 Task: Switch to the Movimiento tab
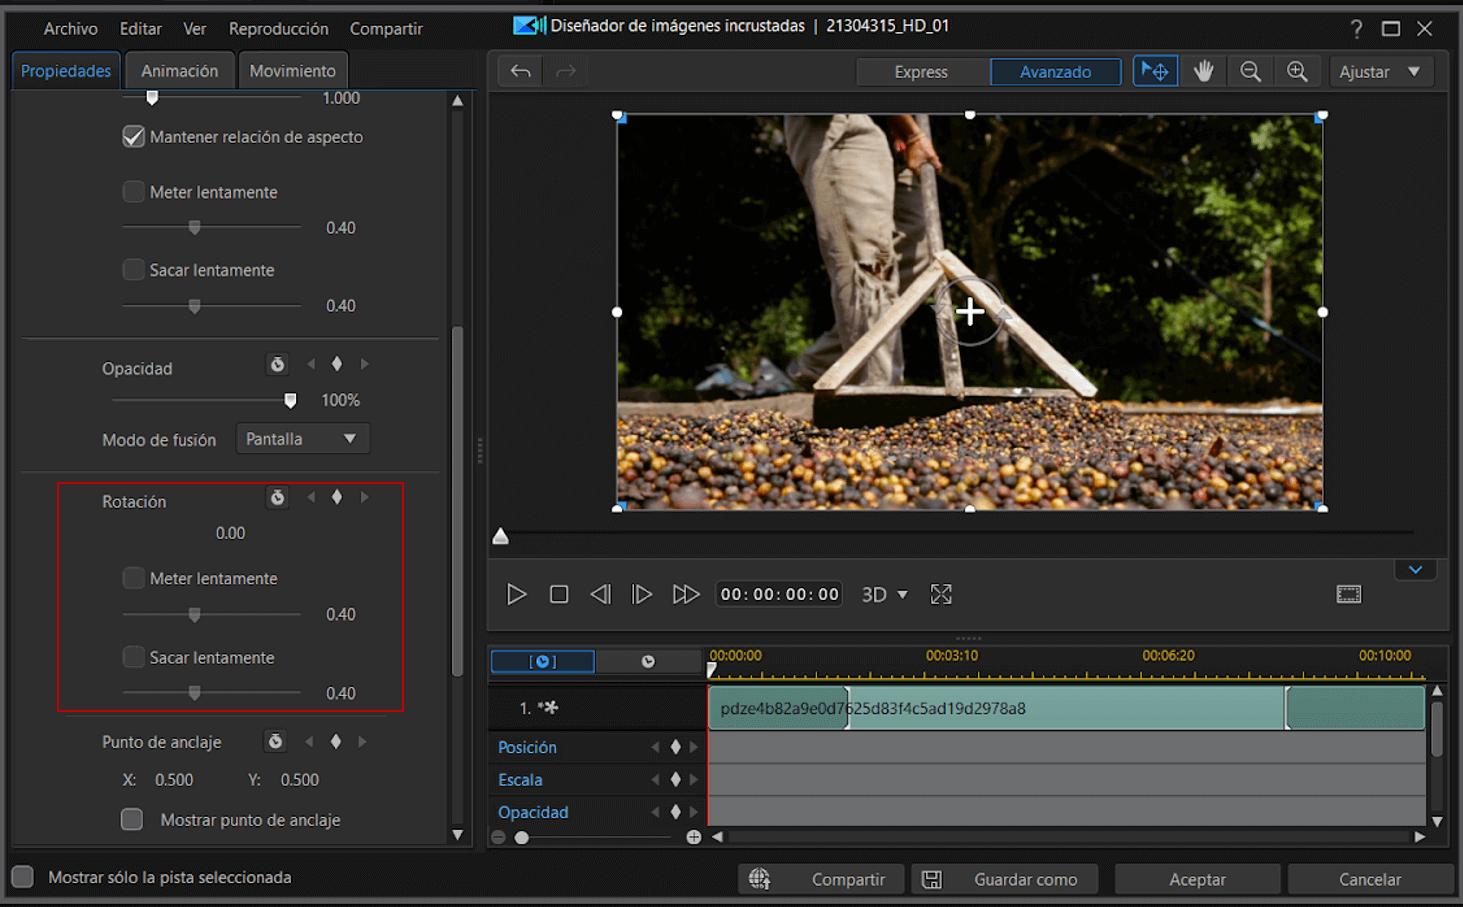pos(293,70)
